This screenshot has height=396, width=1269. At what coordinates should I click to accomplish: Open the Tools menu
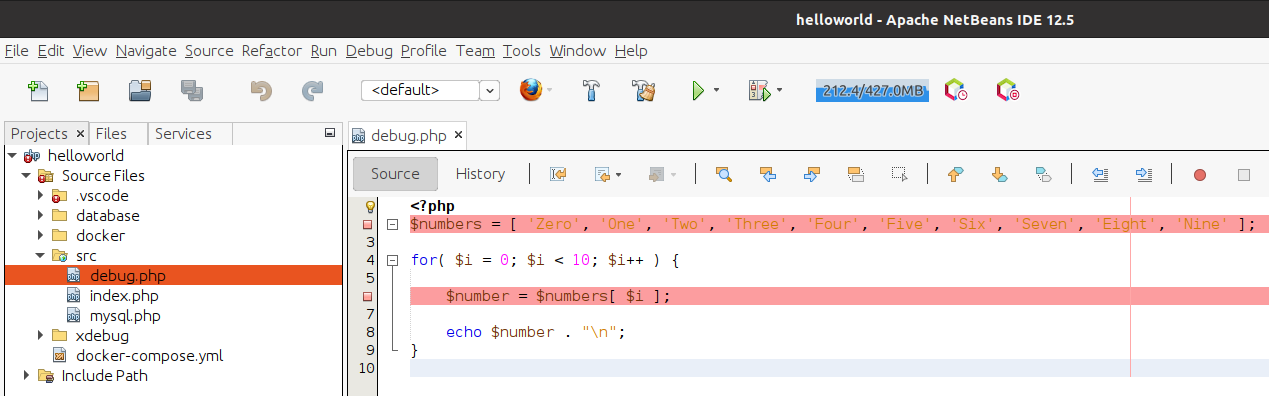pos(522,50)
